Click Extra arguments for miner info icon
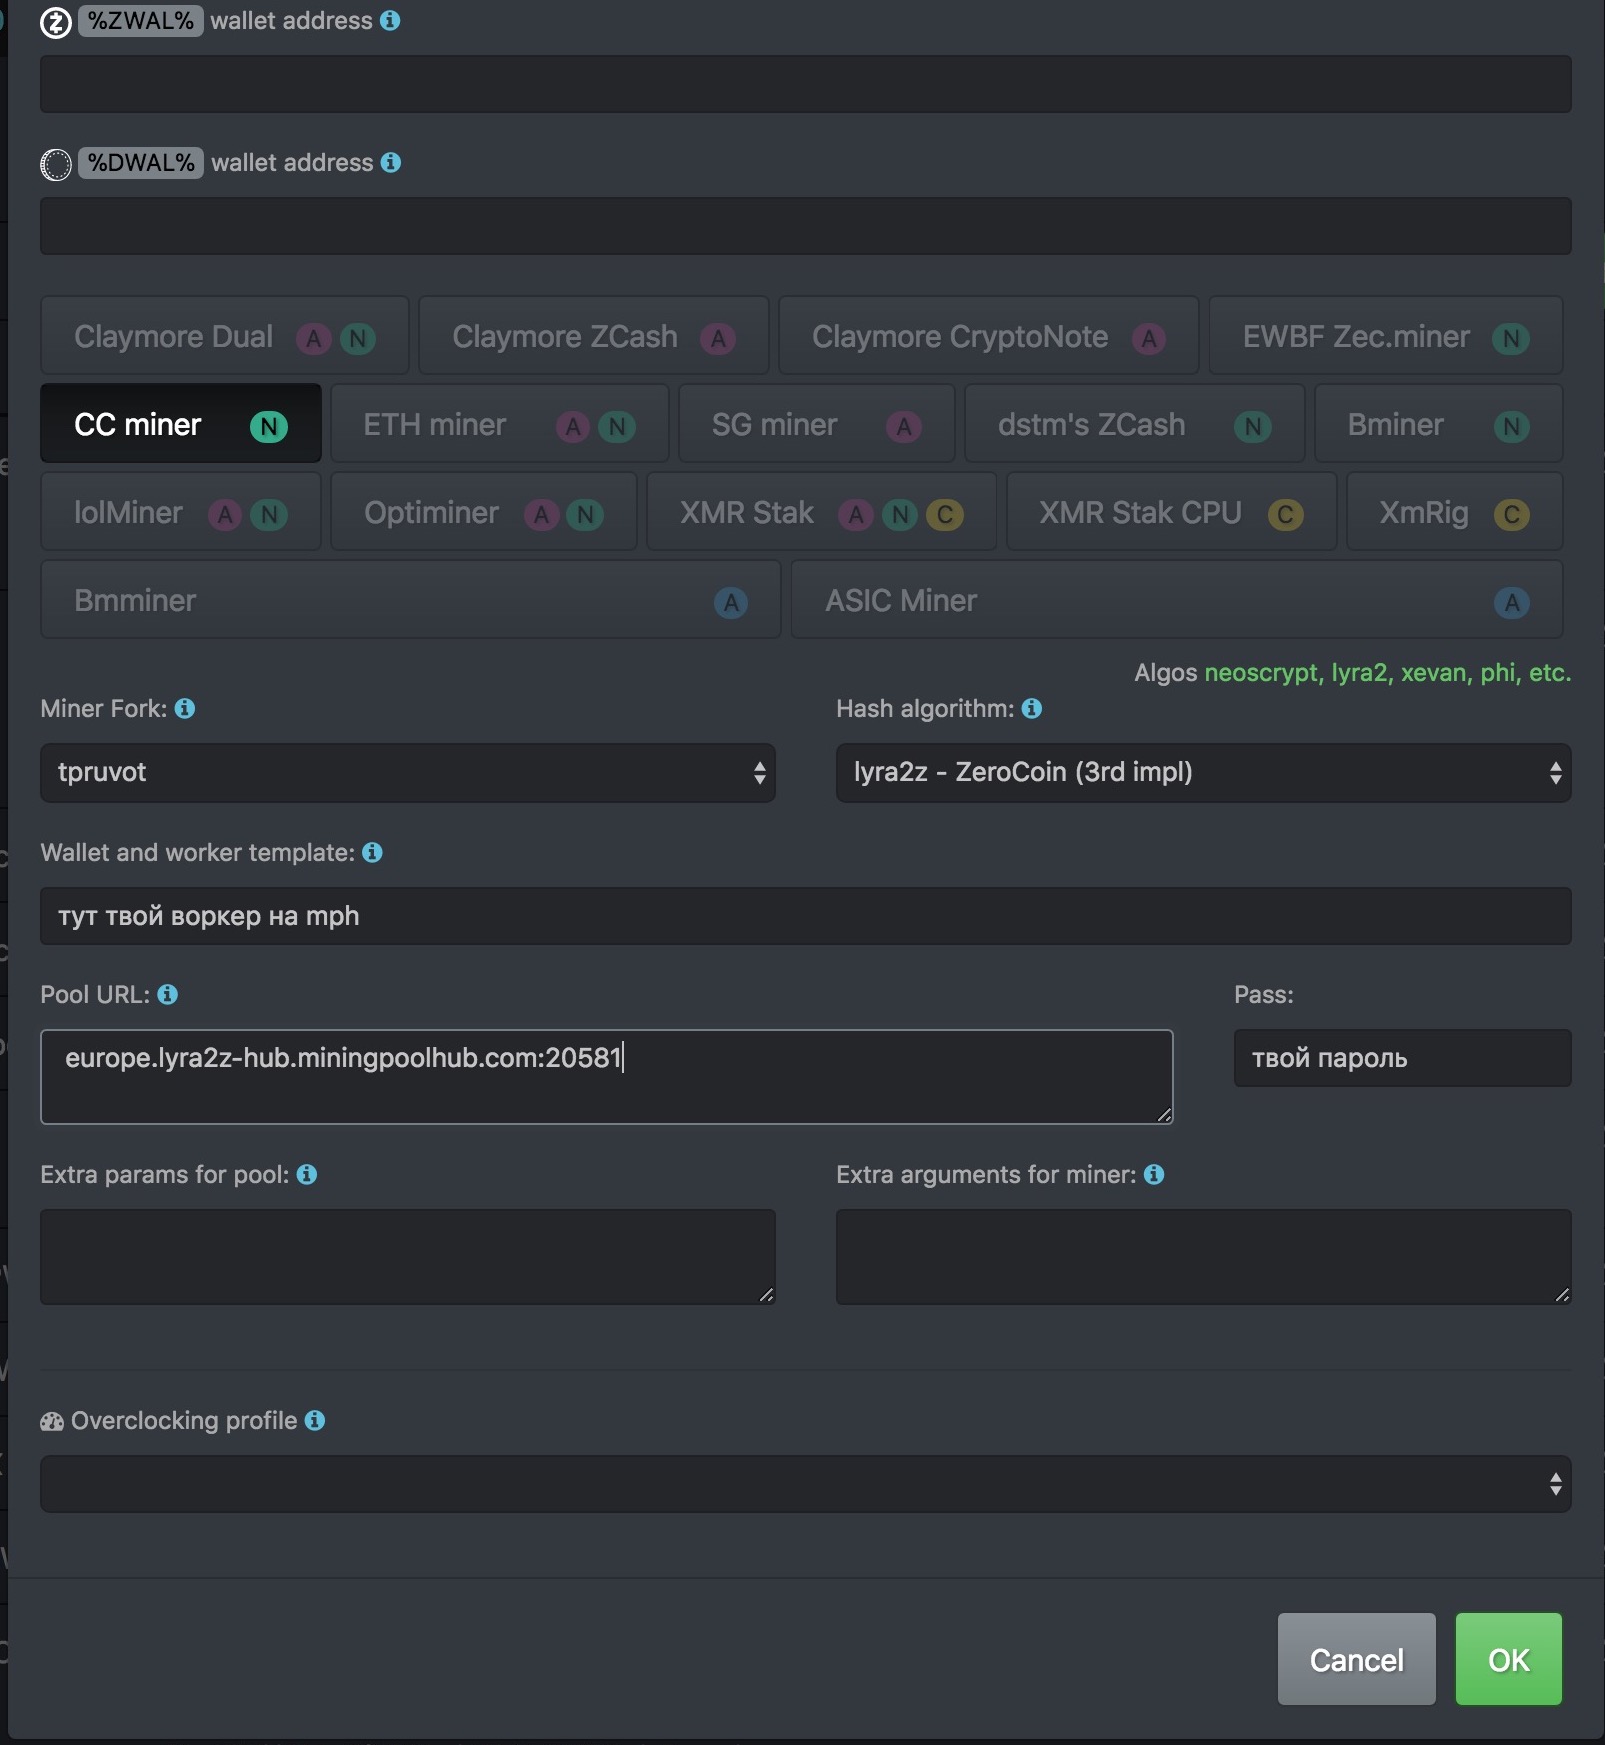The image size is (1605, 1745). [1154, 1175]
